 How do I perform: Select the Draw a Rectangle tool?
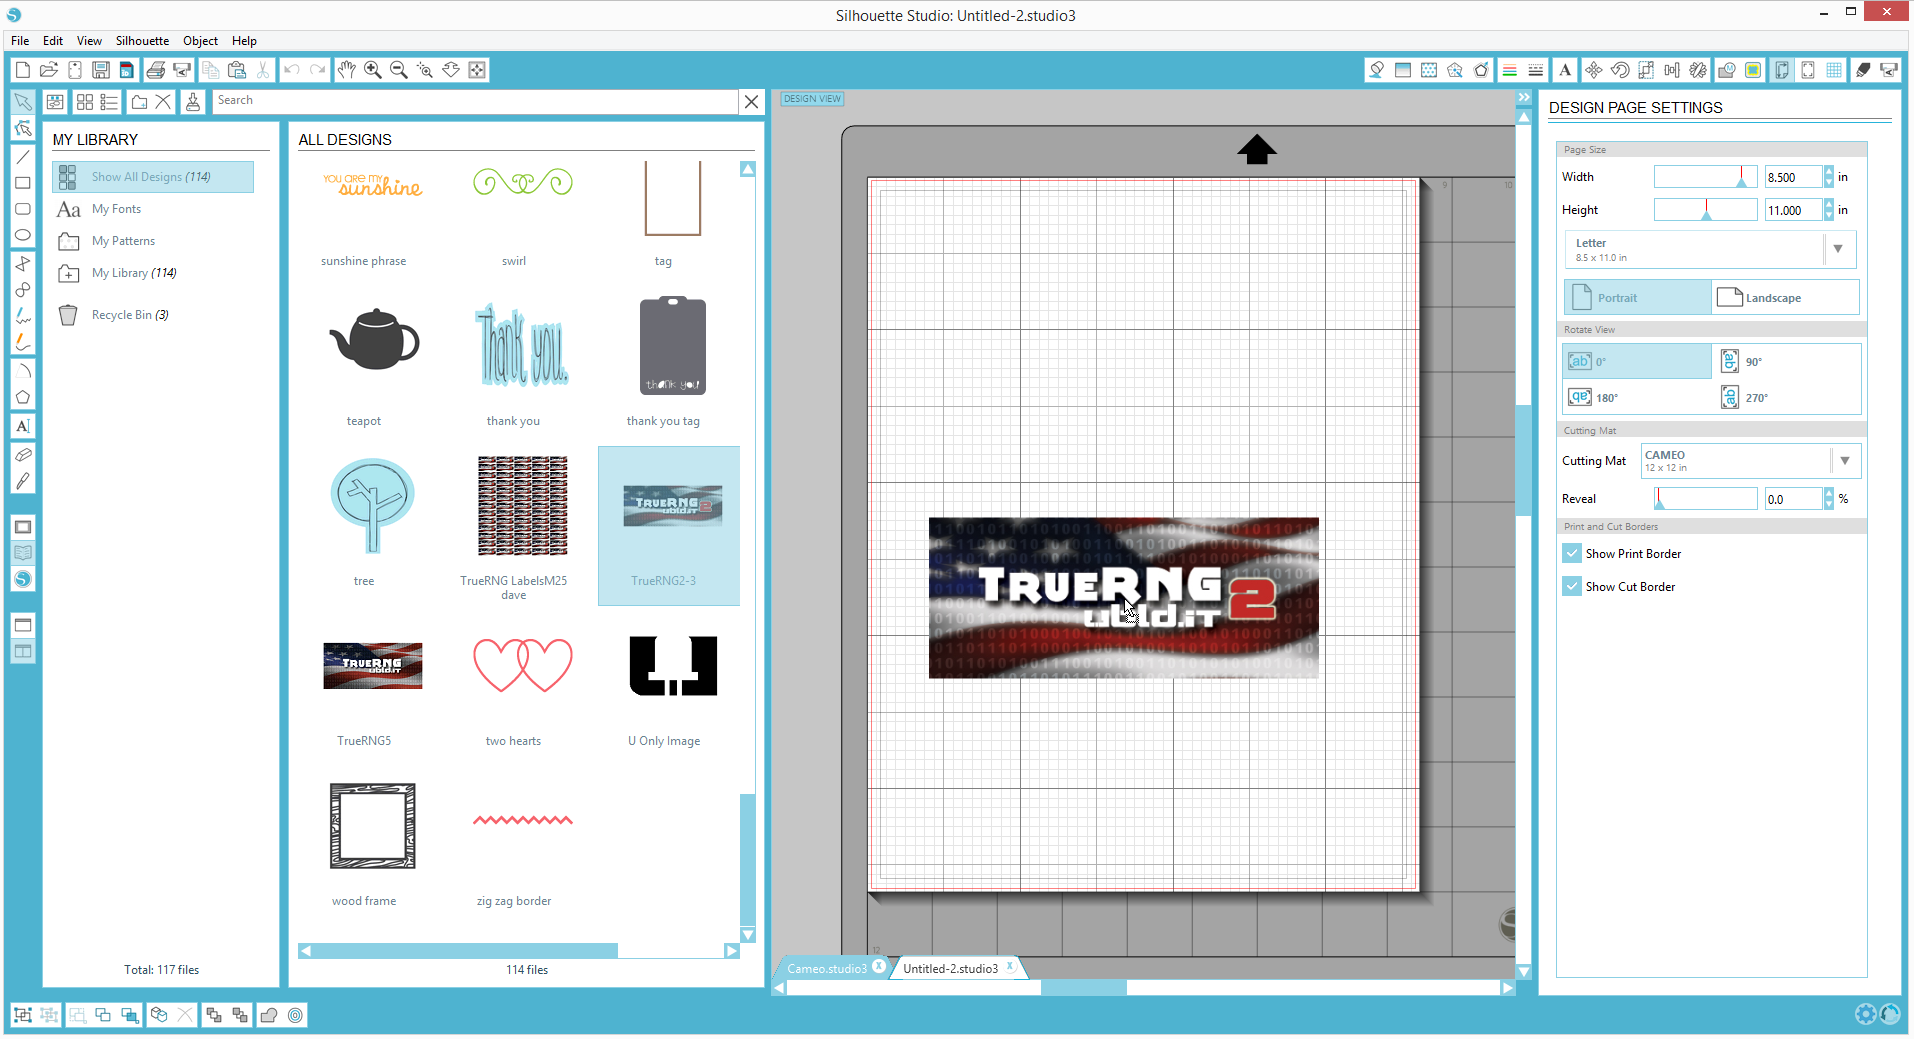coord(23,183)
